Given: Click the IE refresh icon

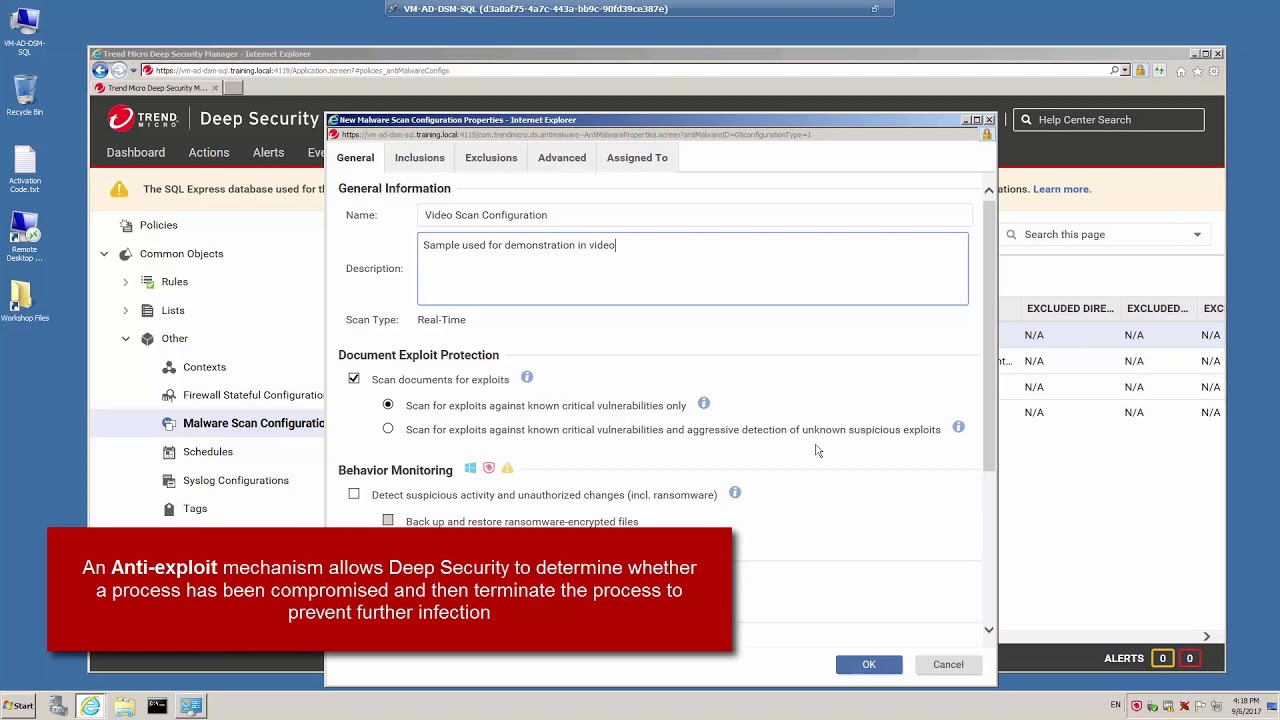Looking at the screenshot, I should (1159, 71).
